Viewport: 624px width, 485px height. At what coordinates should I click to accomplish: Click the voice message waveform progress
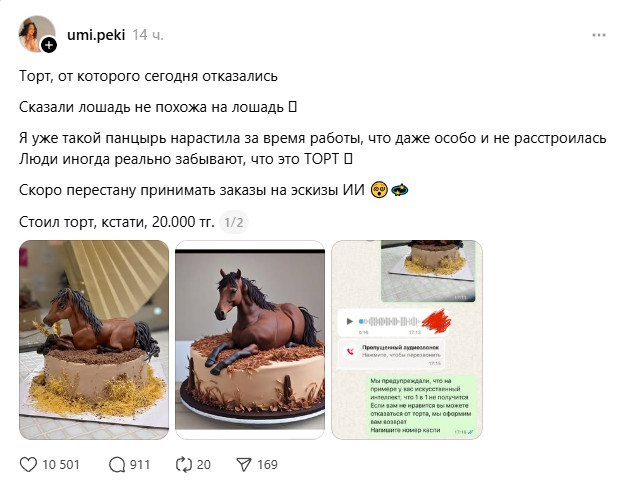(x=389, y=321)
